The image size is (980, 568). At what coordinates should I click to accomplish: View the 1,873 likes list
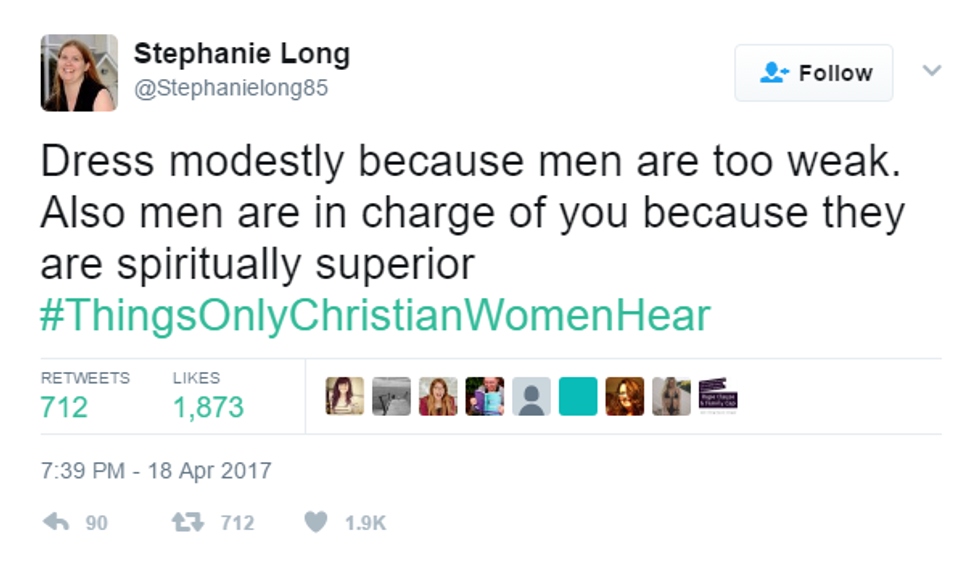(x=207, y=407)
